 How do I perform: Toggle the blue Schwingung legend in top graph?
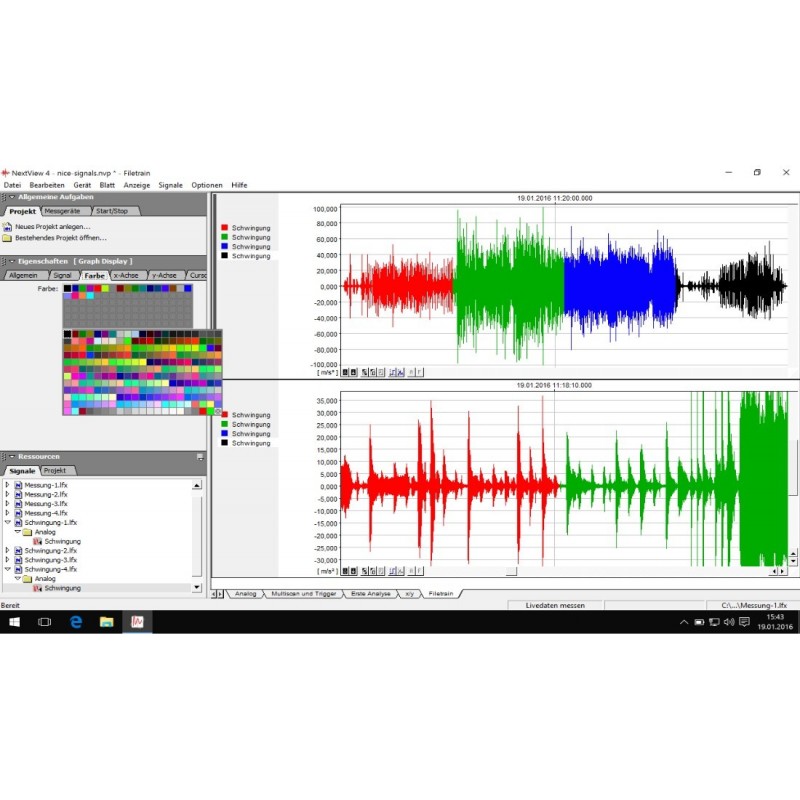point(224,246)
